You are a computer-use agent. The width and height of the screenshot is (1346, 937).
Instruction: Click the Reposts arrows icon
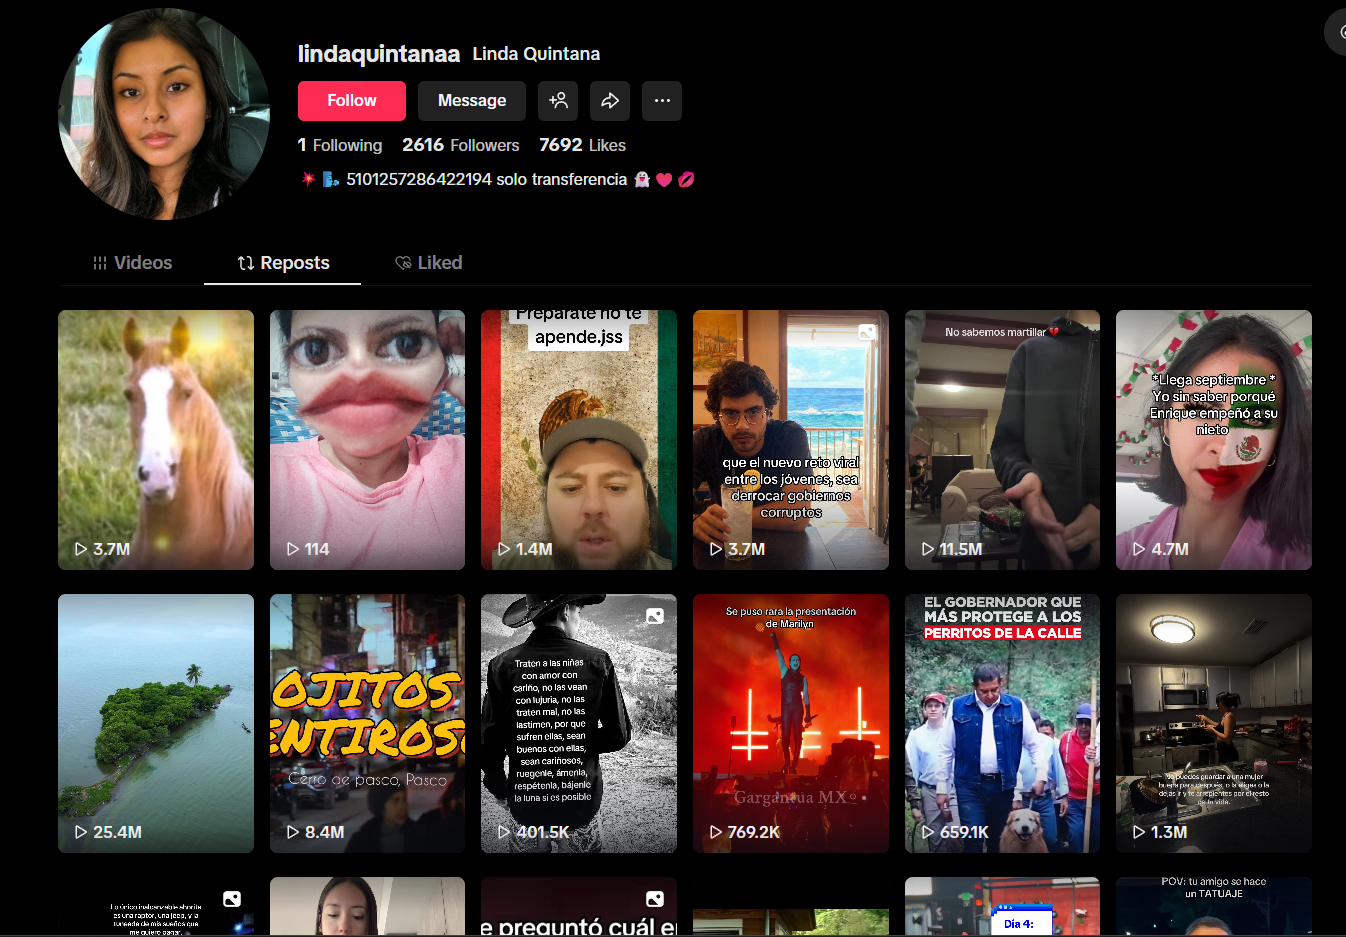point(245,263)
